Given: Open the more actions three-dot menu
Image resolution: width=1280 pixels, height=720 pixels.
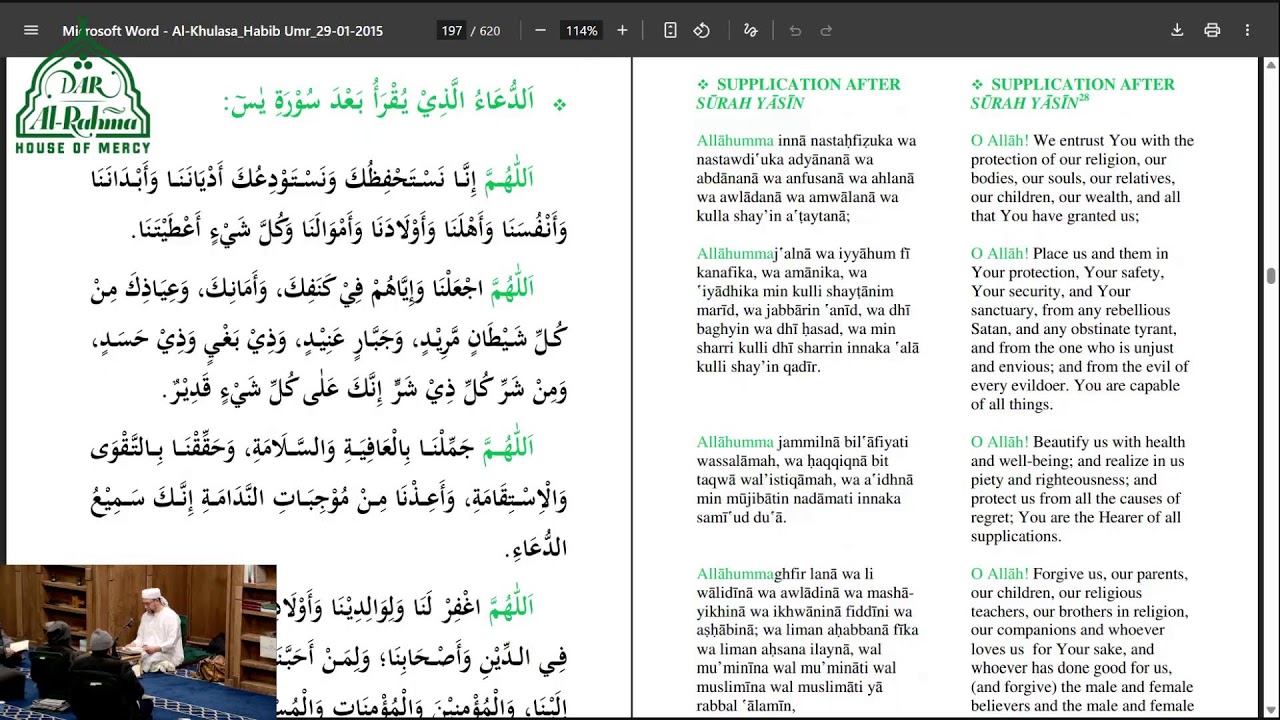Looking at the screenshot, I should (x=1247, y=30).
